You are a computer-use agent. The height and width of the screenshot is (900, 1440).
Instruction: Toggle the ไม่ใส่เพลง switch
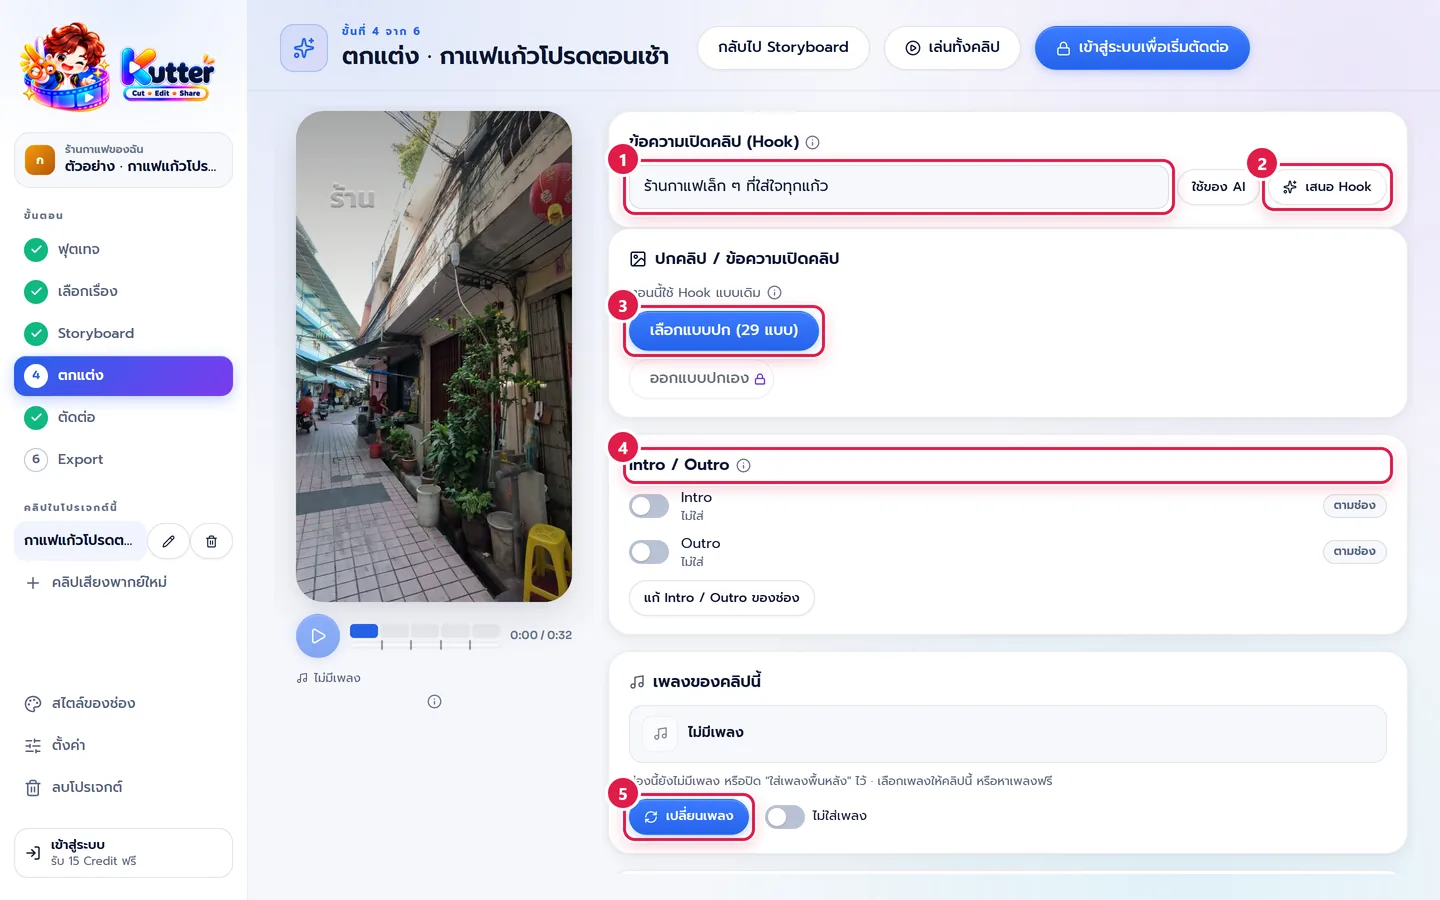pyautogui.click(x=785, y=817)
